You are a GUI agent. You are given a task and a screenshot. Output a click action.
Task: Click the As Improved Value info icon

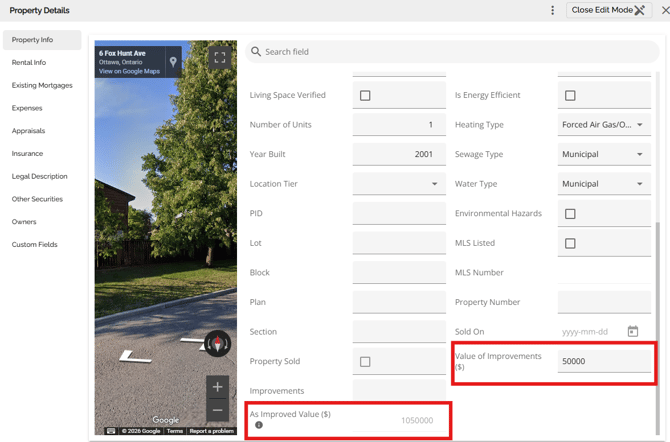pos(258,425)
